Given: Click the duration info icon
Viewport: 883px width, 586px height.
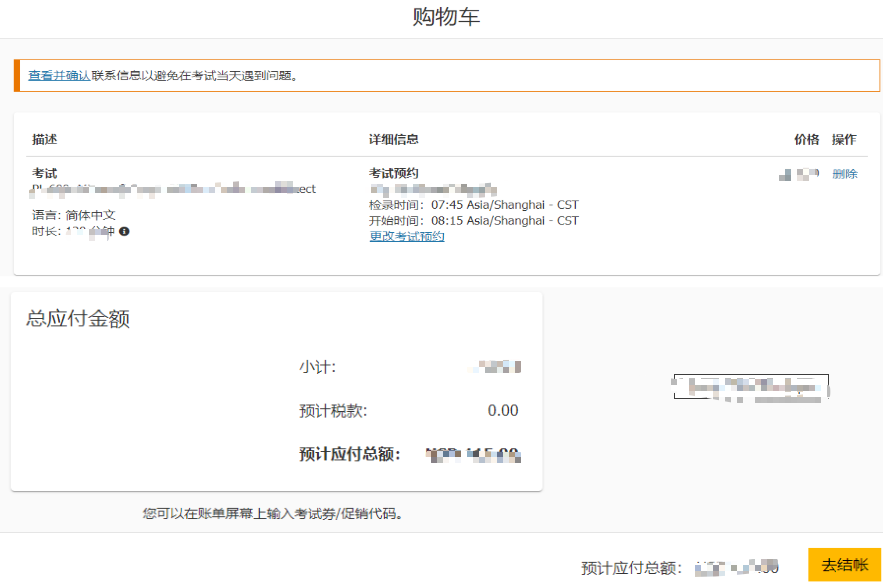Looking at the screenshot, I should tap(124, 232).
